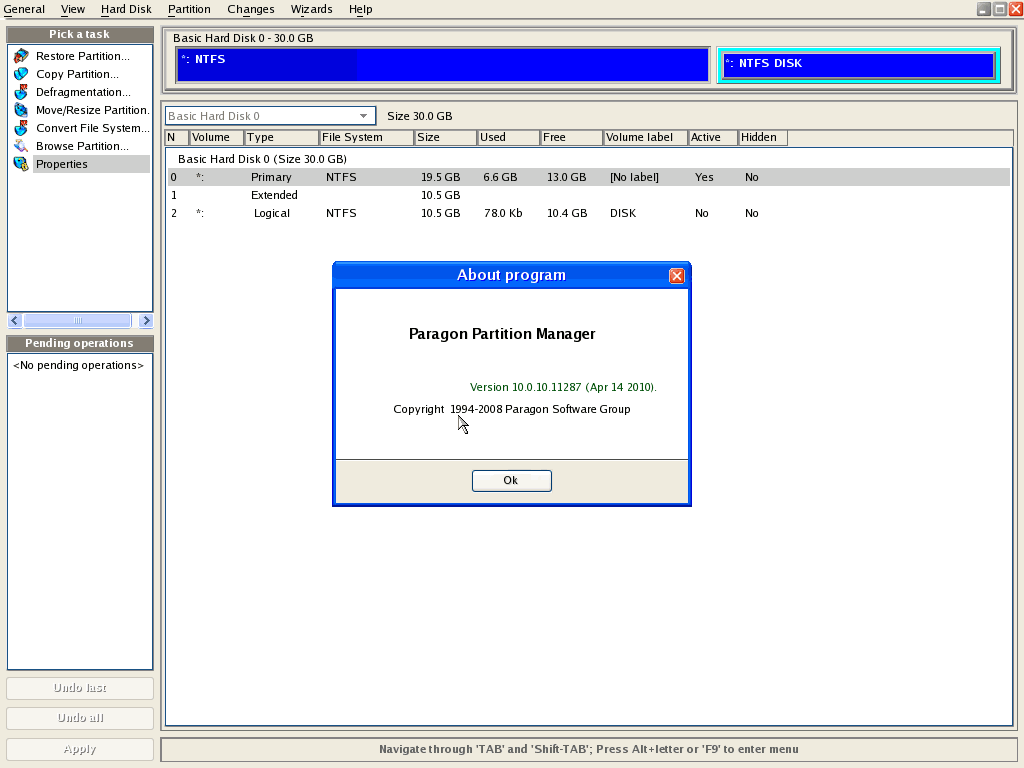Click the '6.6 GB' used value
Viewport: 1024px width, 768px height.
coord(500,177)
